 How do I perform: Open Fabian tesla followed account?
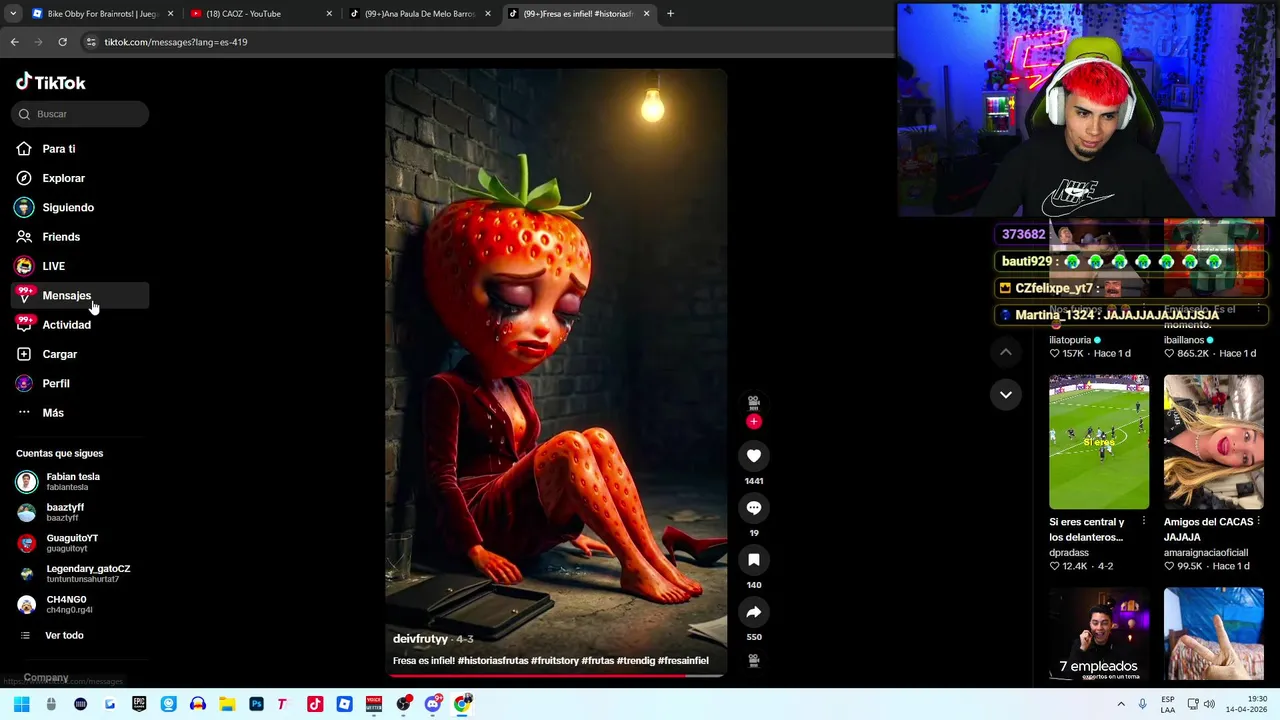pyautogui.click(x=80, y=481)
